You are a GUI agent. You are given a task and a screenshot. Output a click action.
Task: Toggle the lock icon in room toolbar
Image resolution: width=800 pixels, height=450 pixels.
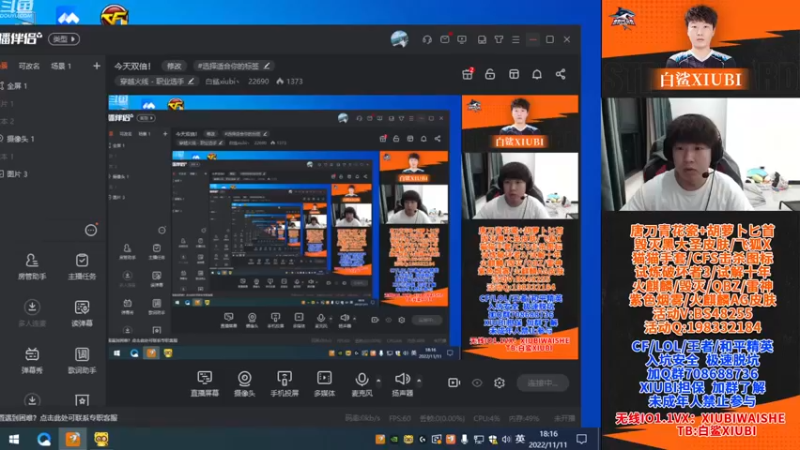pos(490,74)
